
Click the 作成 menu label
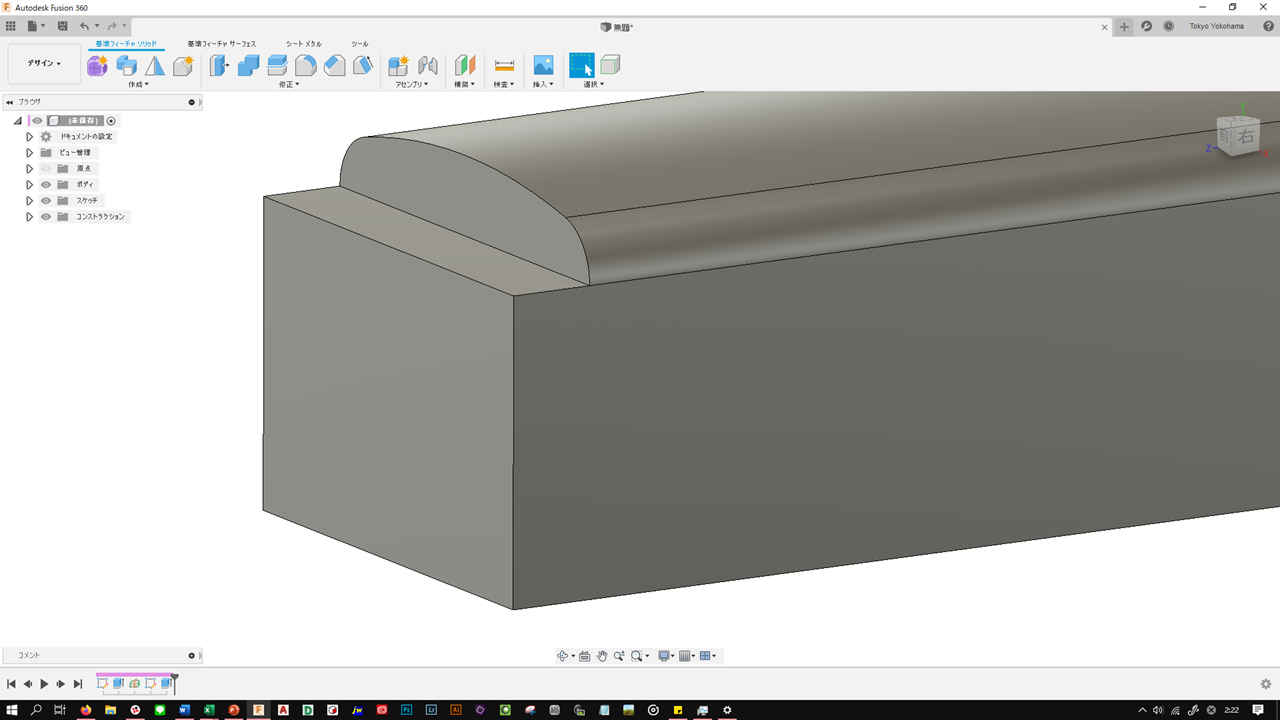[x=138, y=85]
